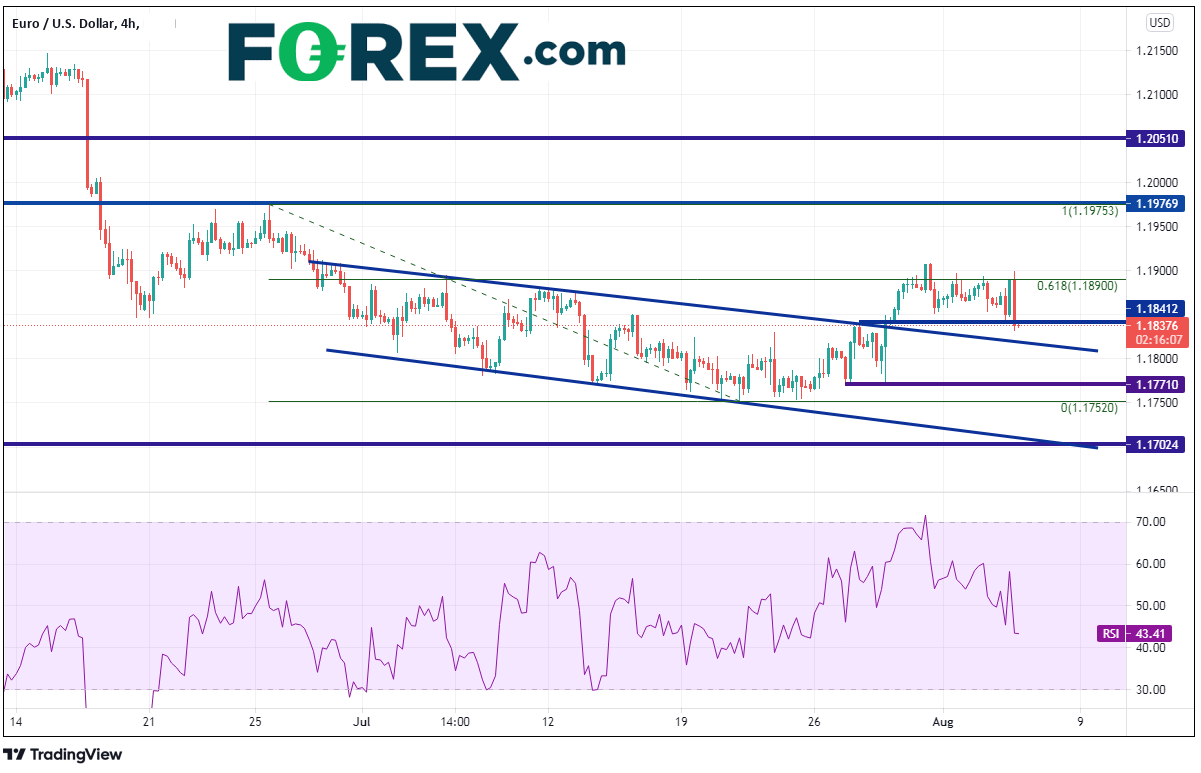The width and height of the screenshot is (1201, 773).
Task: Click the TradingView logo in bottom corner
Action: click(64, 754)
